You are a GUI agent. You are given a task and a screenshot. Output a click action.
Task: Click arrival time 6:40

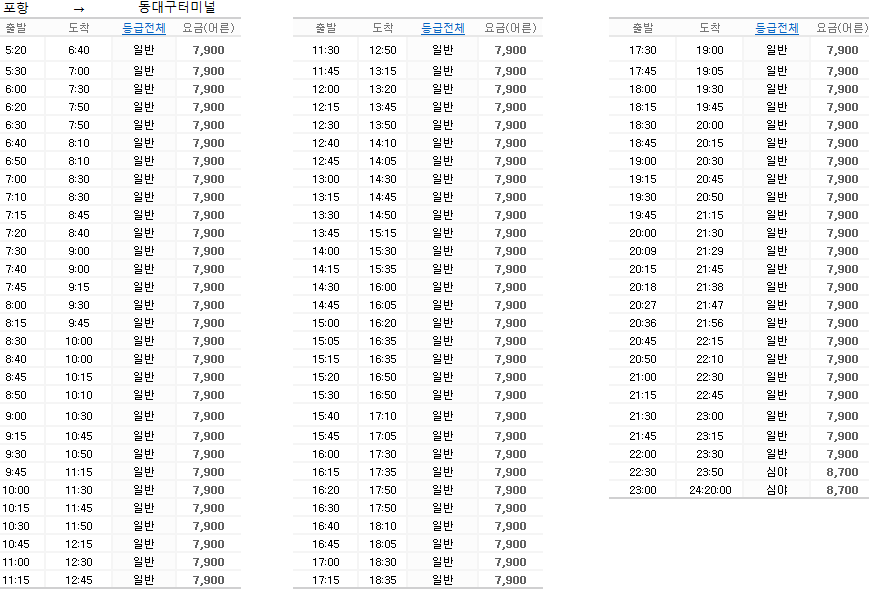(x=79, y=50)
